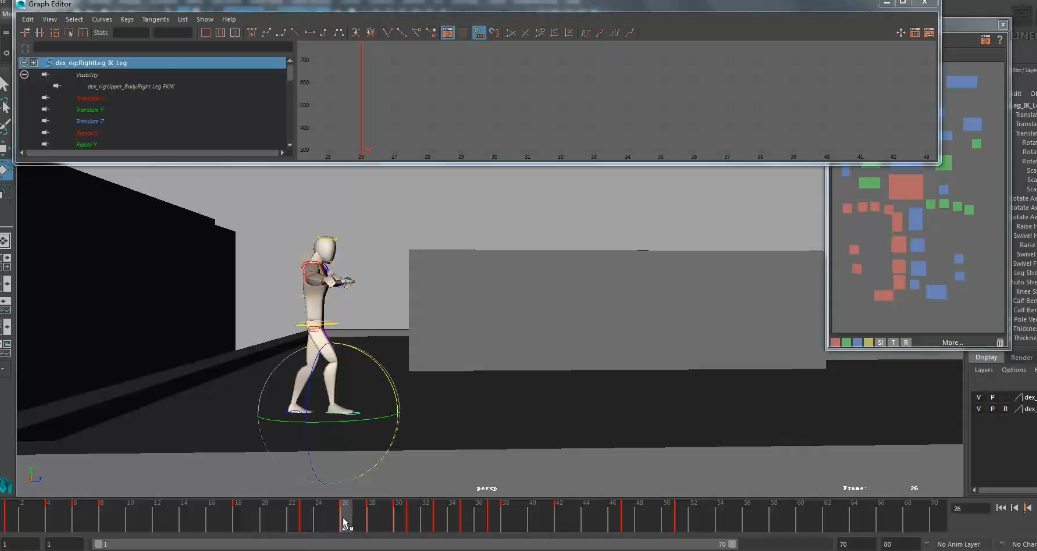This screenshot has width=1037, height=551.
Task: Set pre-infinity cycle
Action: click(586, 32)
